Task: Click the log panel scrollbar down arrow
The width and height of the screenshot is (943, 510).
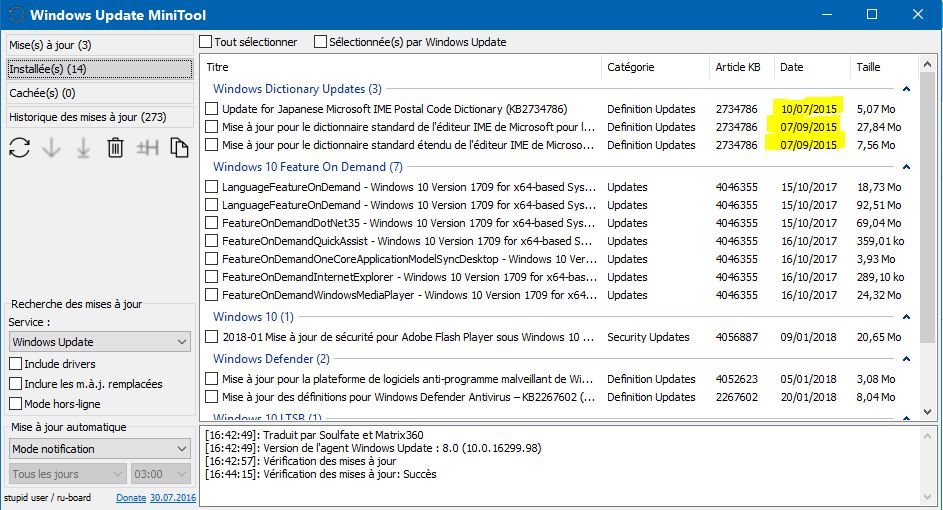Action: coord(927,497)
